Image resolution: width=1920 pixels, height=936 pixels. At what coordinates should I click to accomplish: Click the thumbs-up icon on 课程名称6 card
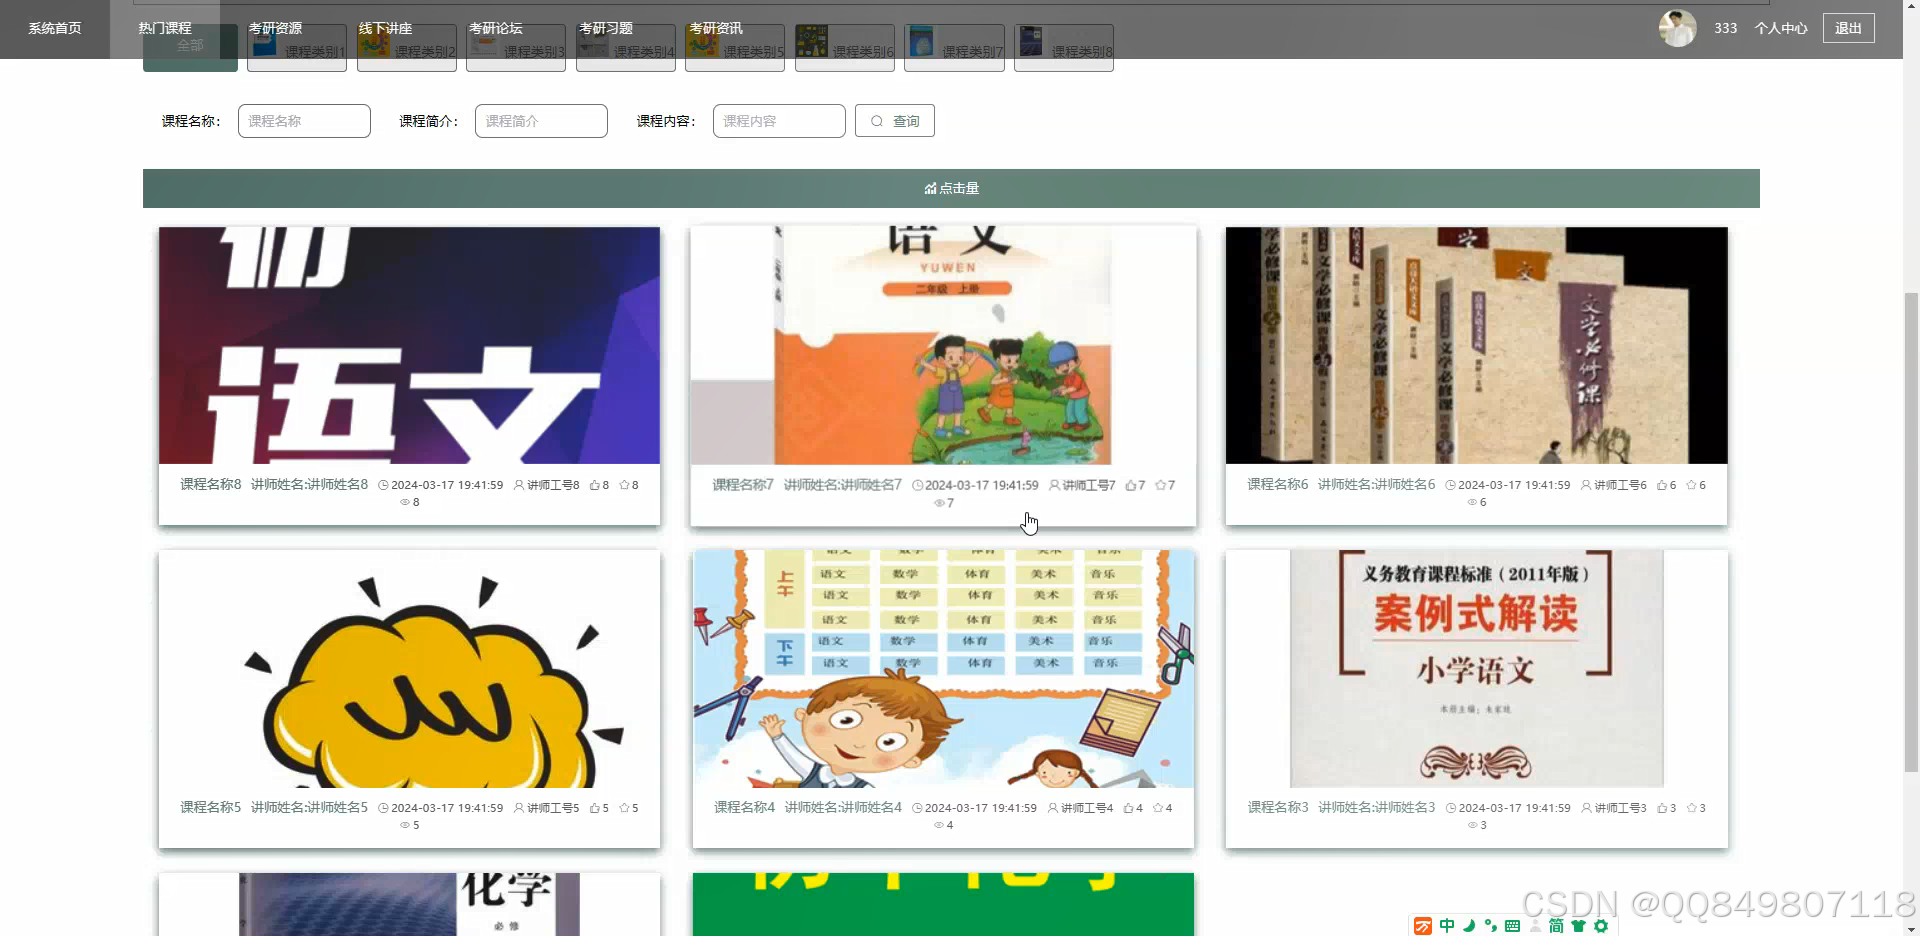1662,485
